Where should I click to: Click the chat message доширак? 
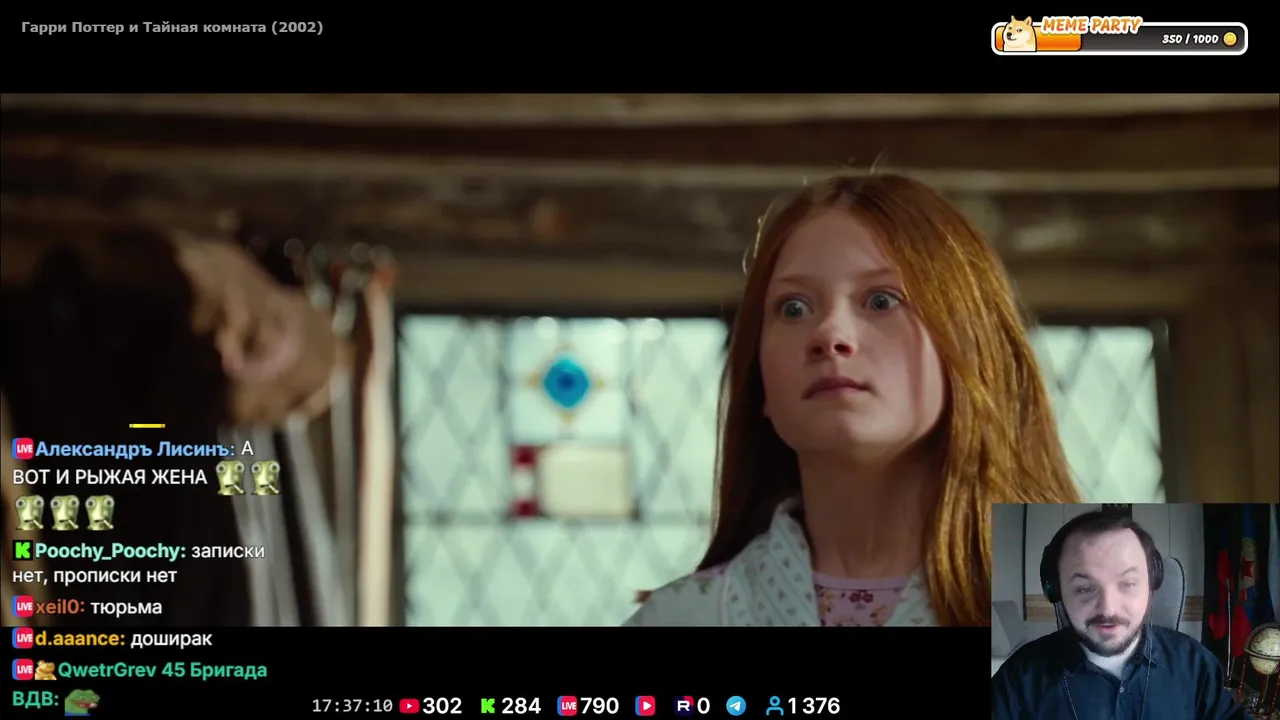pyautogui.click(x=171, y=639)
